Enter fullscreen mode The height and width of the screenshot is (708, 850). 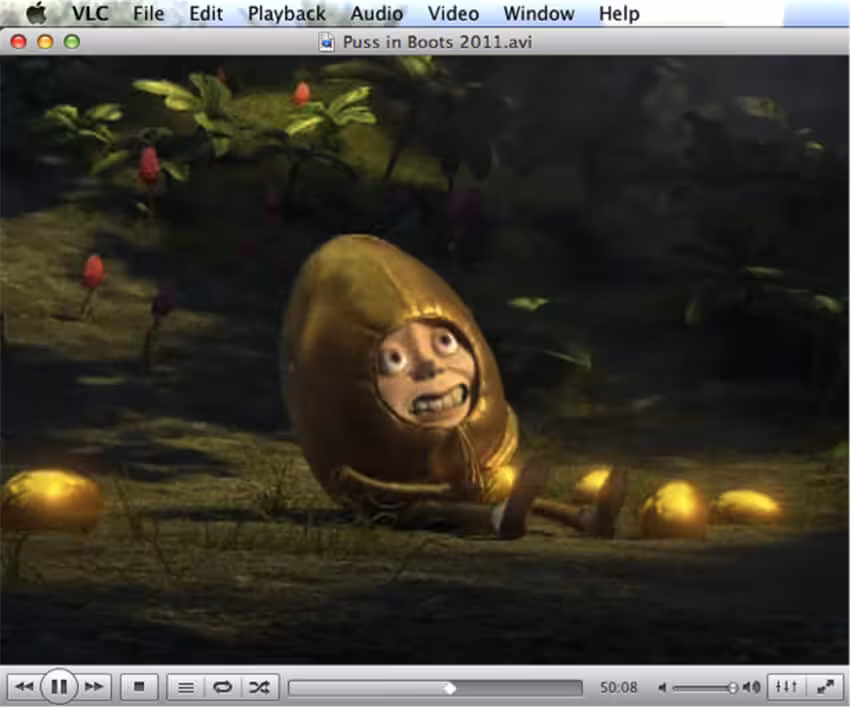pyautogui.click(x=825, y=687)
